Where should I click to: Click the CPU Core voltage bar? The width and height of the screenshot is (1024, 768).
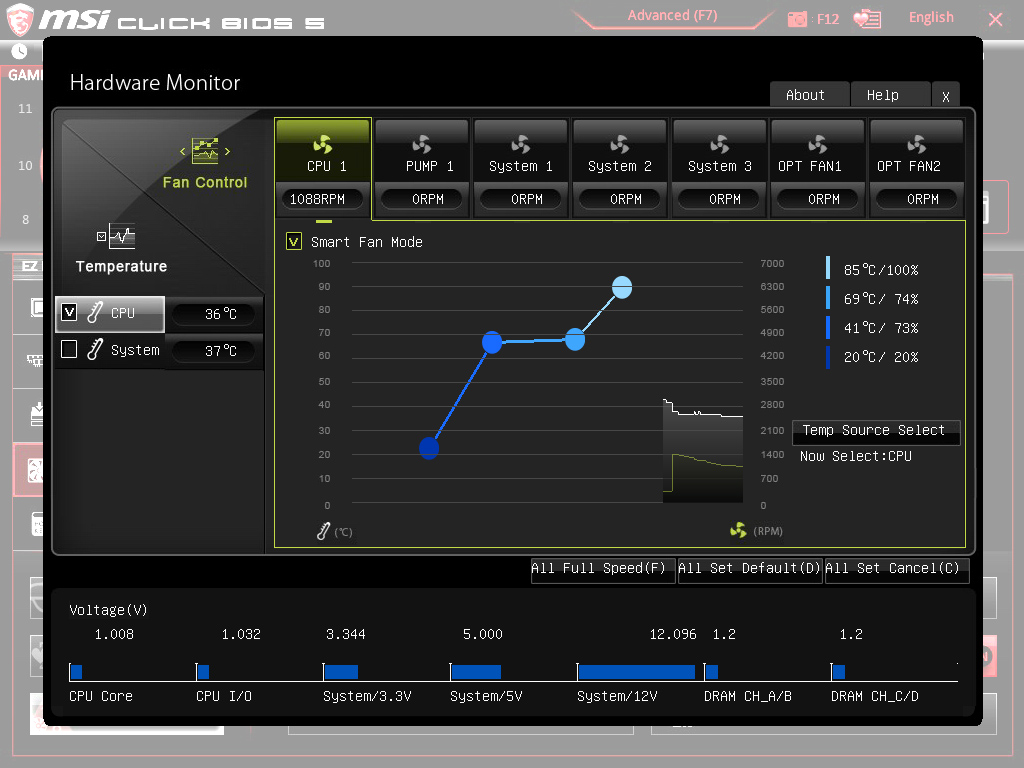pyautogui.click(x=76, y=672)
